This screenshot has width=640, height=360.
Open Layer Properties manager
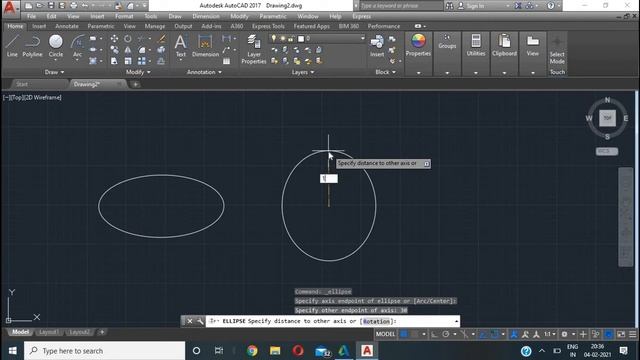(253, 49)
